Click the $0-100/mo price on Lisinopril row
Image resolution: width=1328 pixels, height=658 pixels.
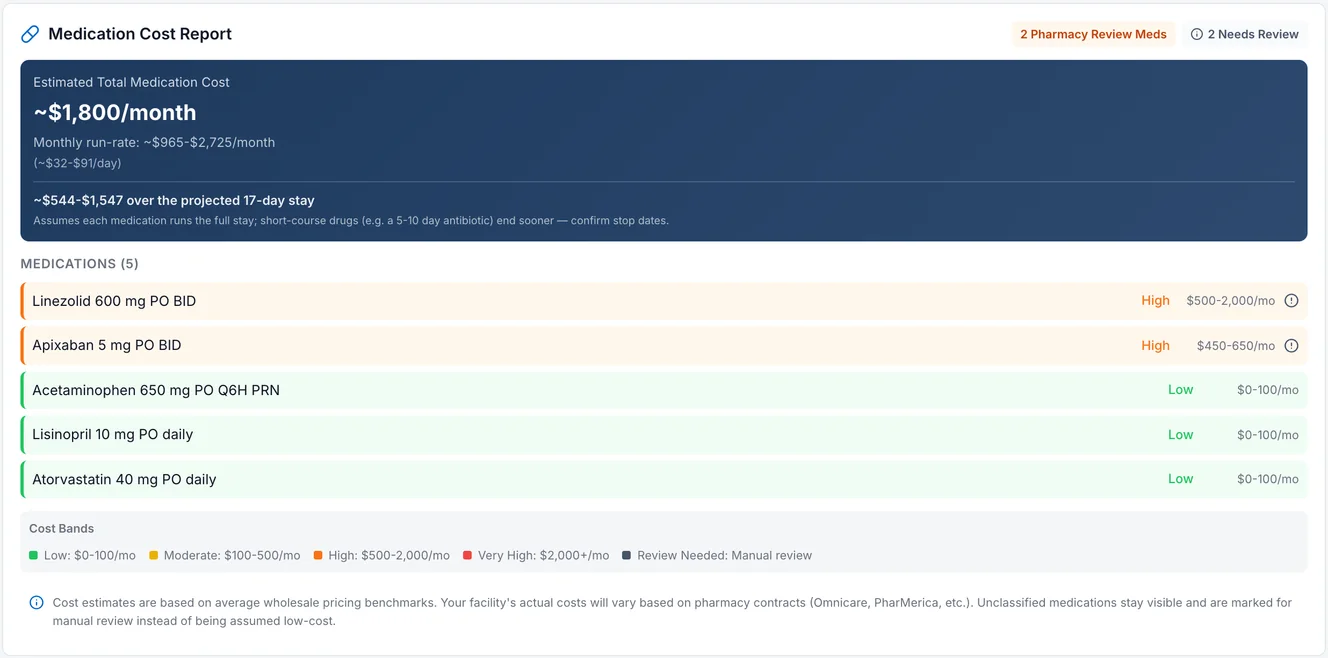pyautogui.click(x=1267, y=435)
